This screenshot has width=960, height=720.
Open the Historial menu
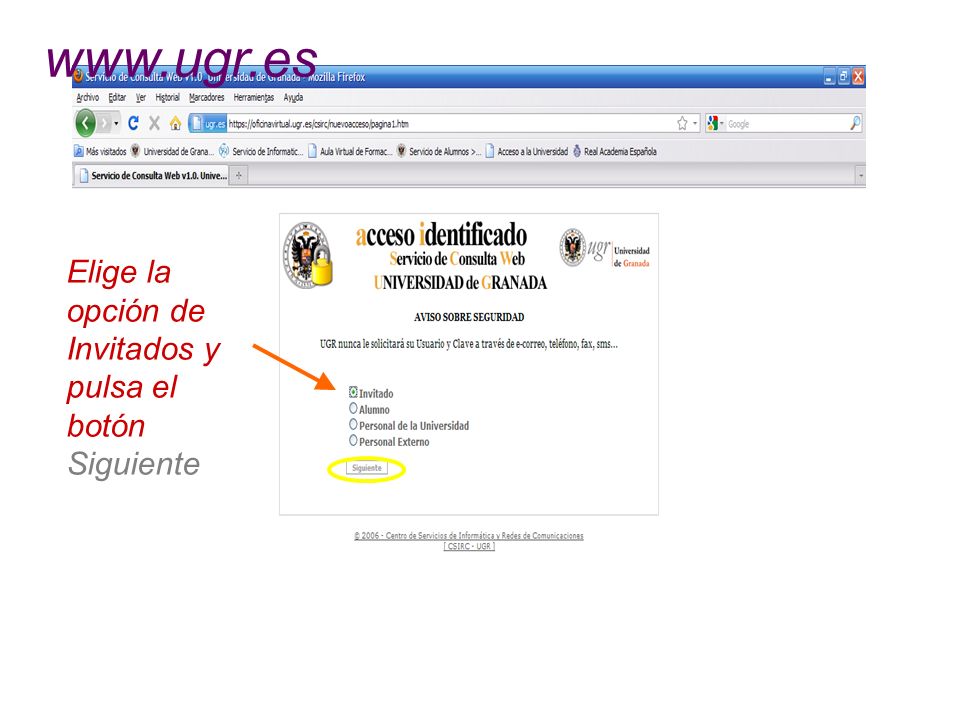pyautogui.click(x=167, y=97)
